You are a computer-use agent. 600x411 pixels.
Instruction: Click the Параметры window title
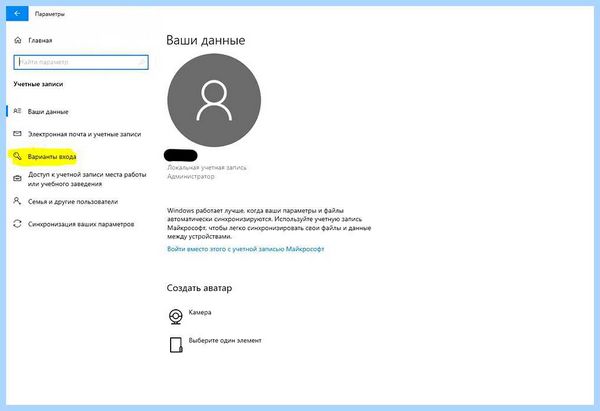[x=49, y=14]
